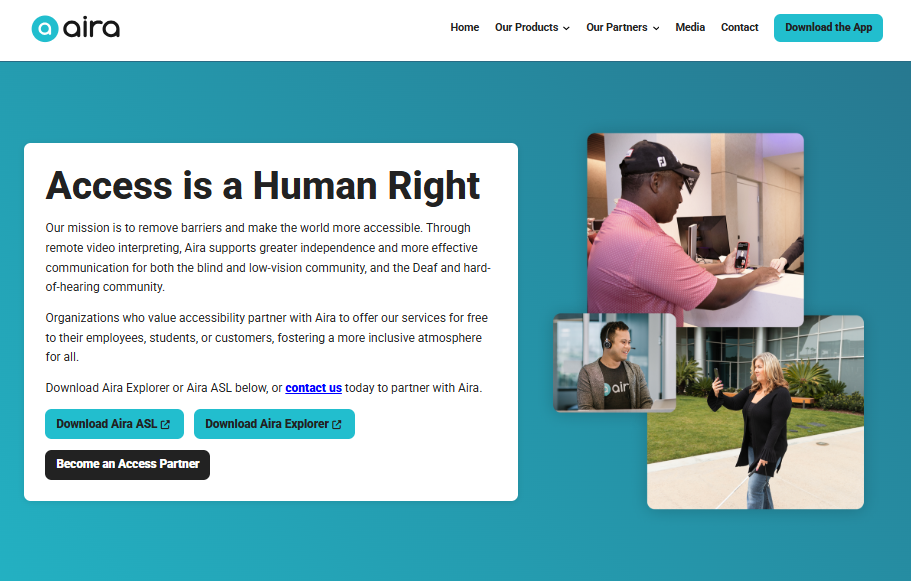Expand the Our Partners dropdown
This screenshot has height=581, width=911.
pos(617,27)
